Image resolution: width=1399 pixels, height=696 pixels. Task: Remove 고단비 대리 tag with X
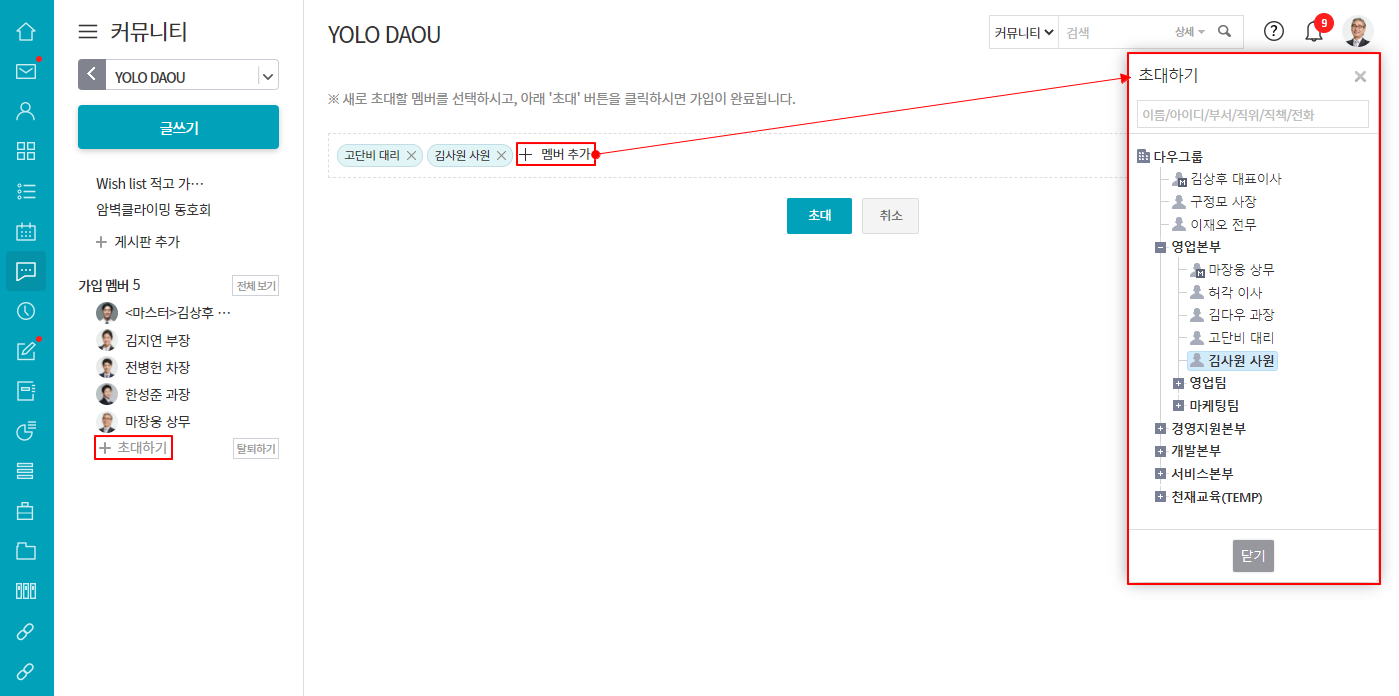point(411,156)
